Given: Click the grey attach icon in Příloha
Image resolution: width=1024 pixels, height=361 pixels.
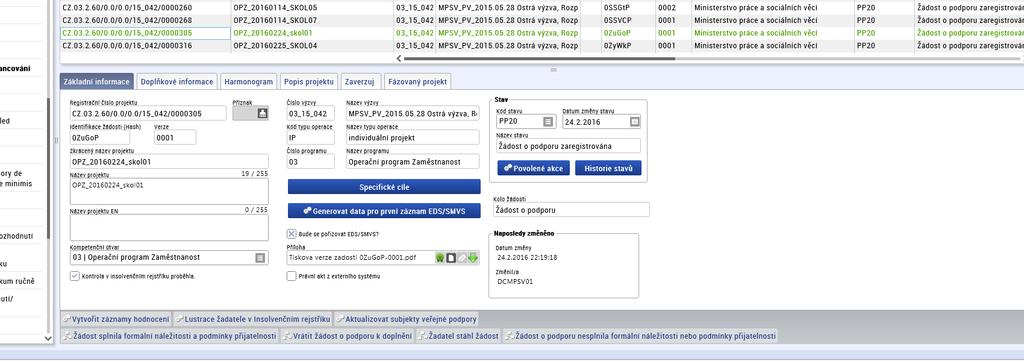Looking at the screenshot, I should 462,258.
